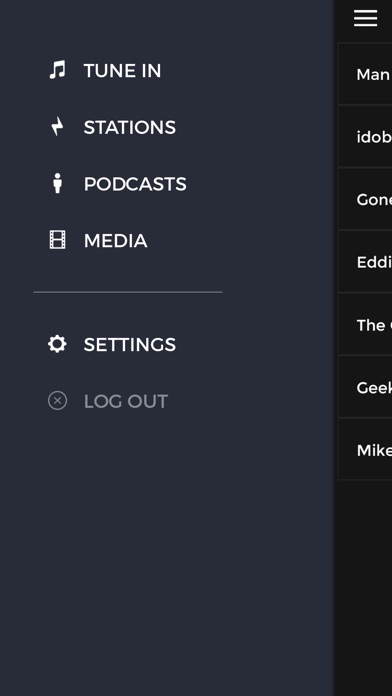The height and width of the screenshot is (696, 392).
Task: Tap the music note Tune In icon
Action: coord(57,70)
